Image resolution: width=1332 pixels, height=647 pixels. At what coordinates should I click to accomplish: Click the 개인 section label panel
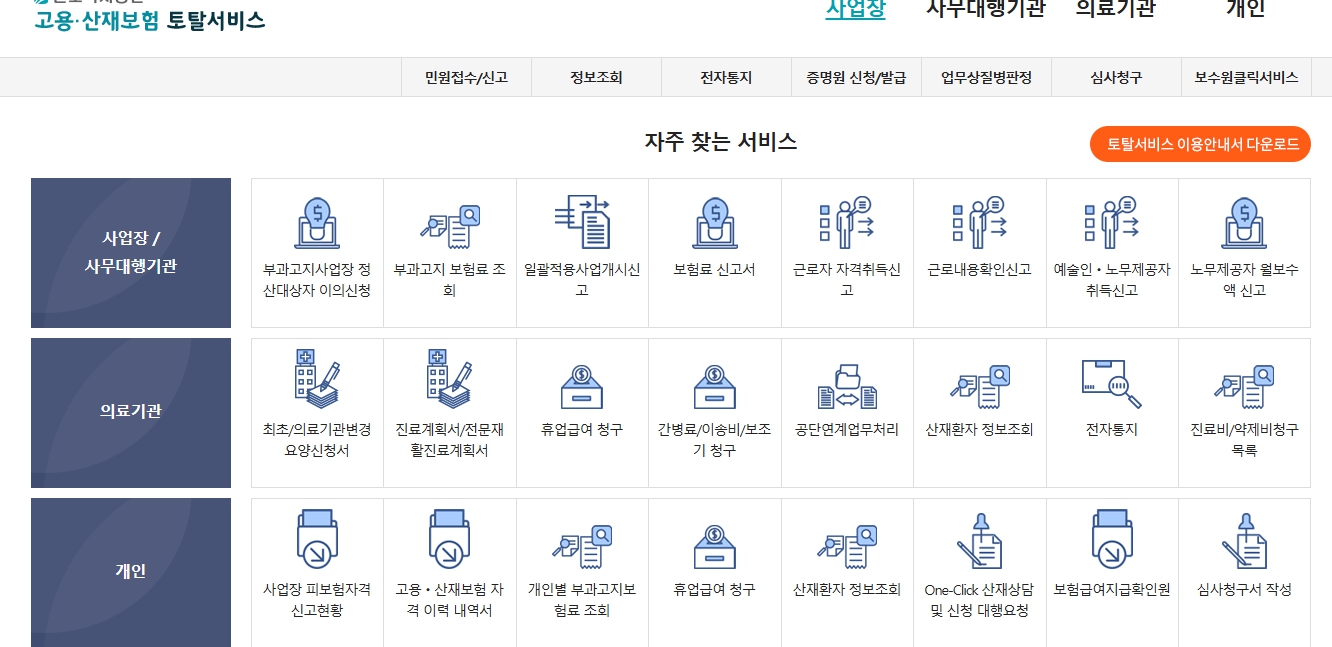pyautogui.click(x=130, y=571)
